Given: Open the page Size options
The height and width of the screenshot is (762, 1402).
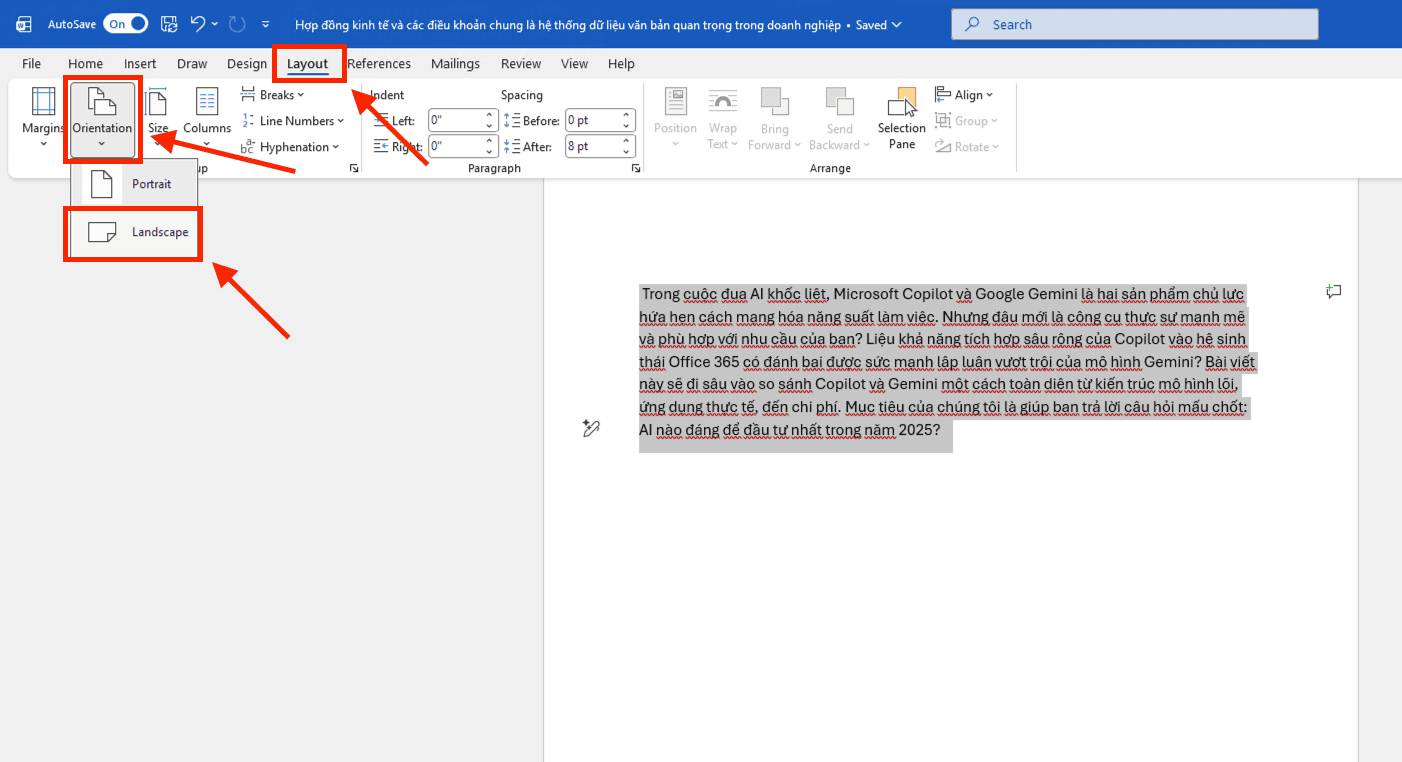Looking at the screenshot, I should point(158,118).
